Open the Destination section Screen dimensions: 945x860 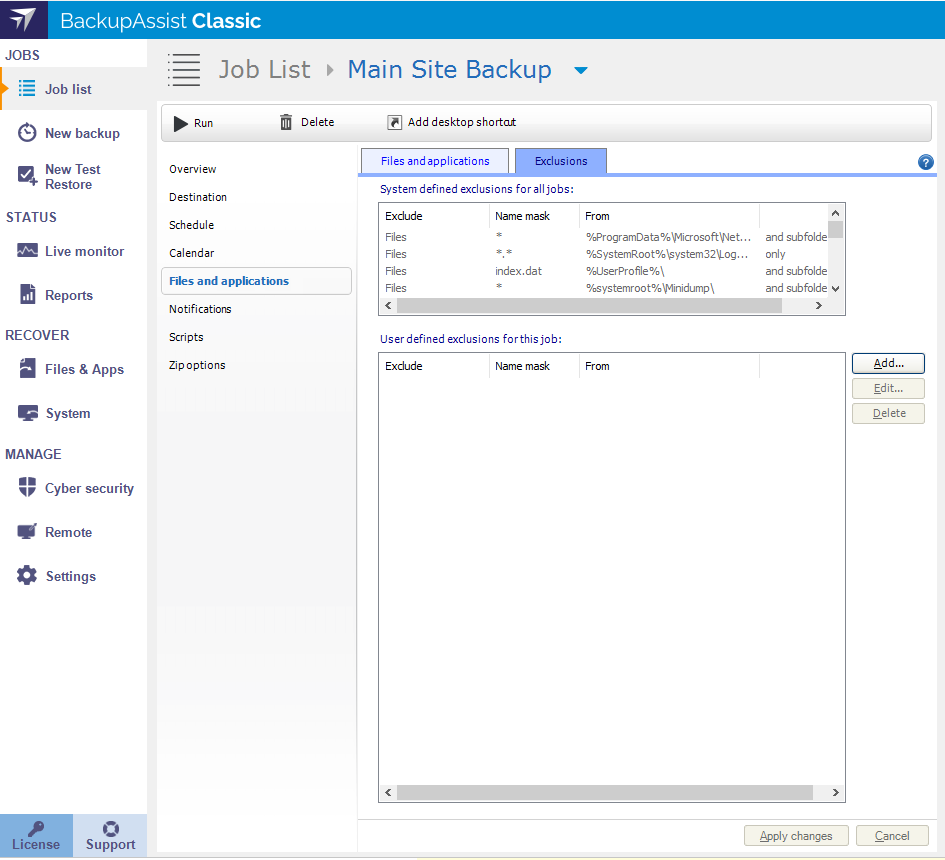pyautogui.click(x=198, y=197)
